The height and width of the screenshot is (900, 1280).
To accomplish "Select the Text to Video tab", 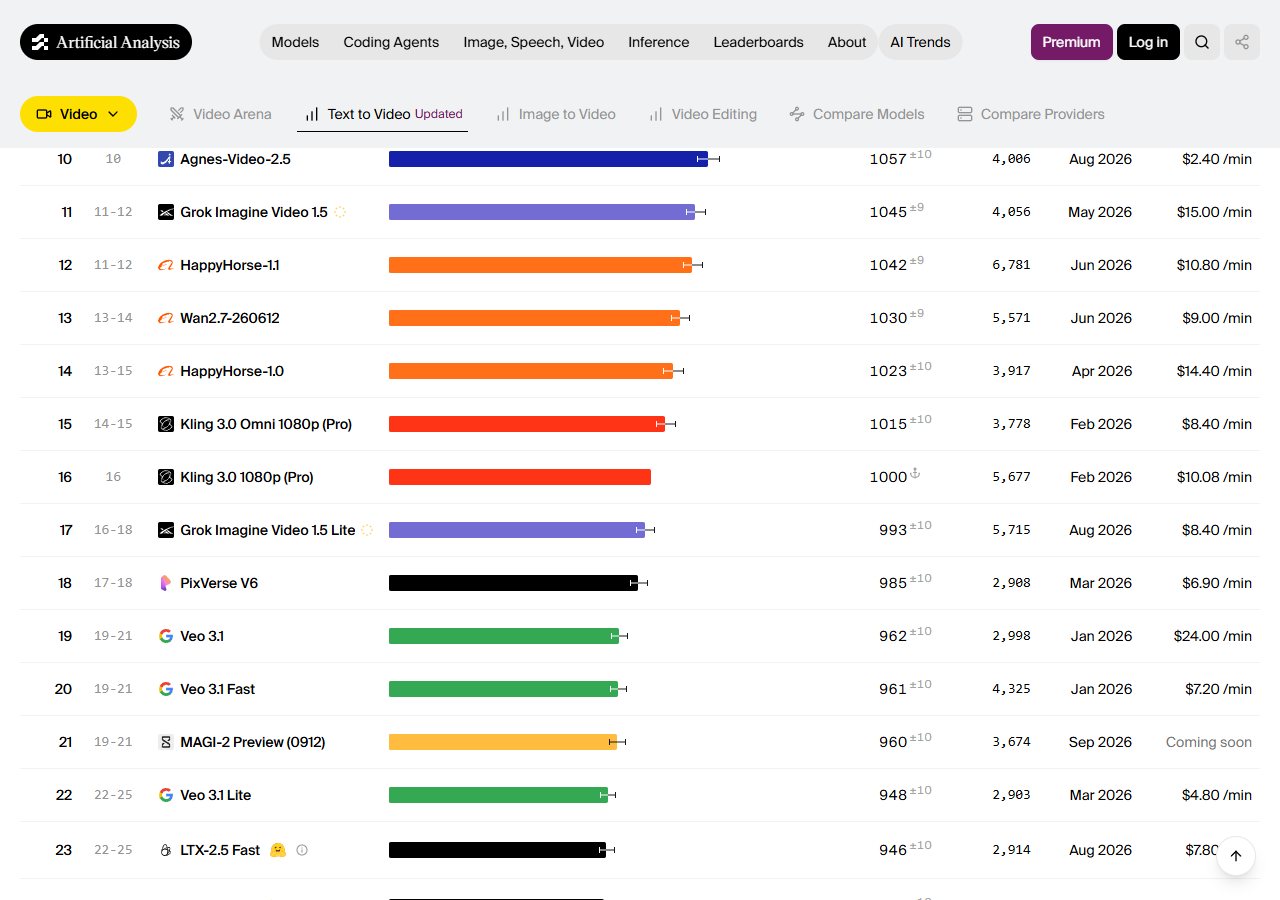I will (x=382, y=114).
